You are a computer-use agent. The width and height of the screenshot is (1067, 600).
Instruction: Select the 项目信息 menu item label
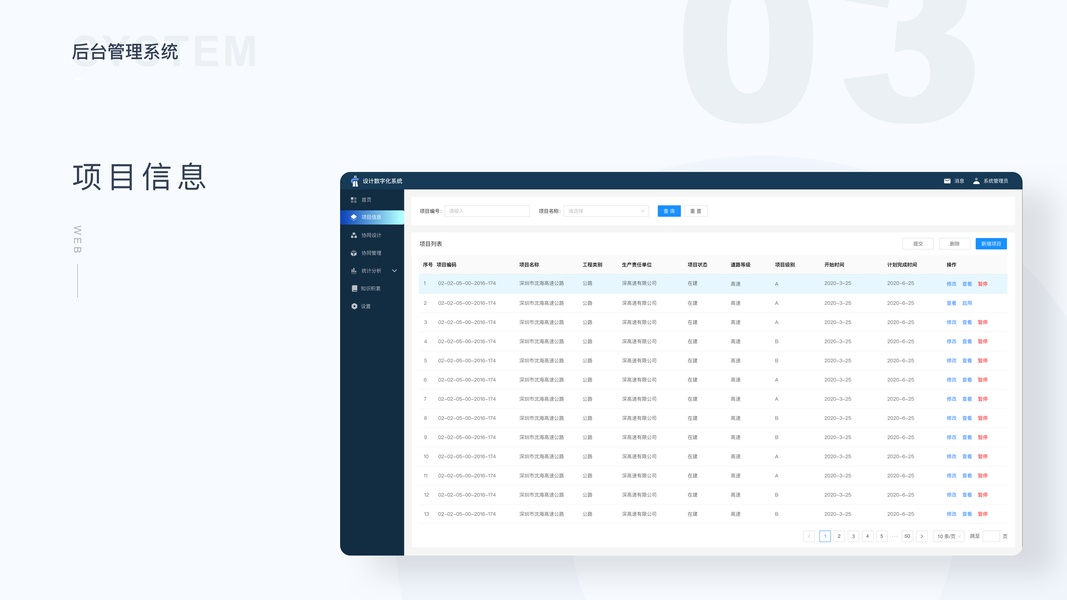[371, 217]
